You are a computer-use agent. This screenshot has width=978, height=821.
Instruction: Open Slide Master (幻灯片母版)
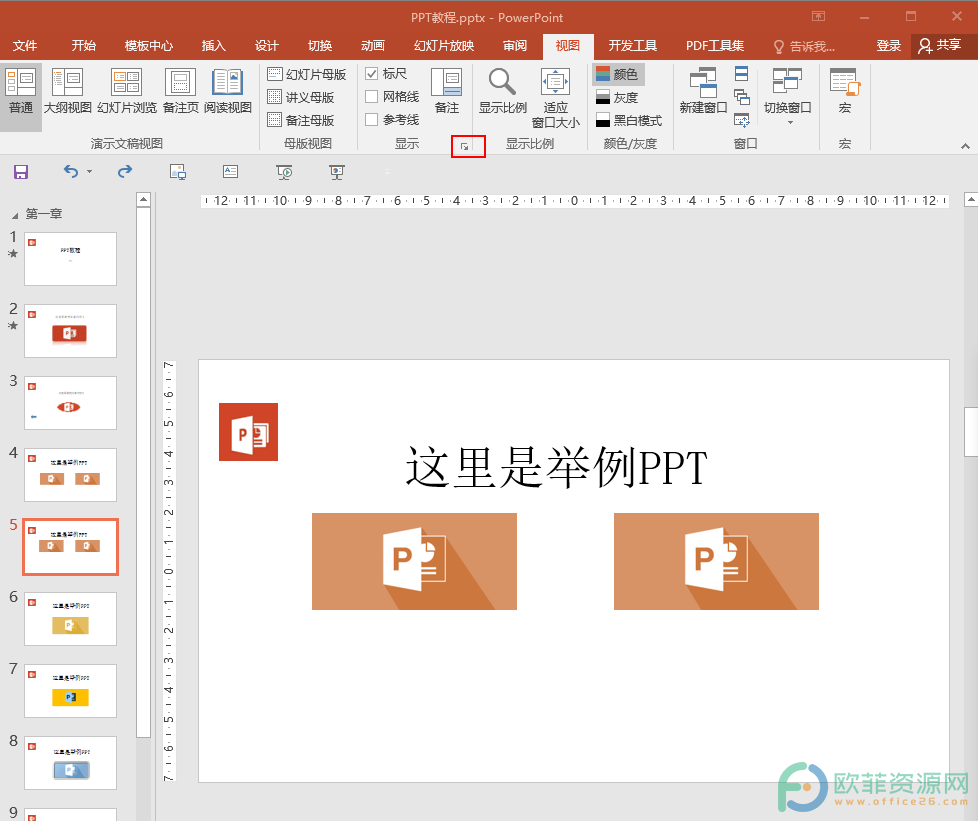point(307,74)
